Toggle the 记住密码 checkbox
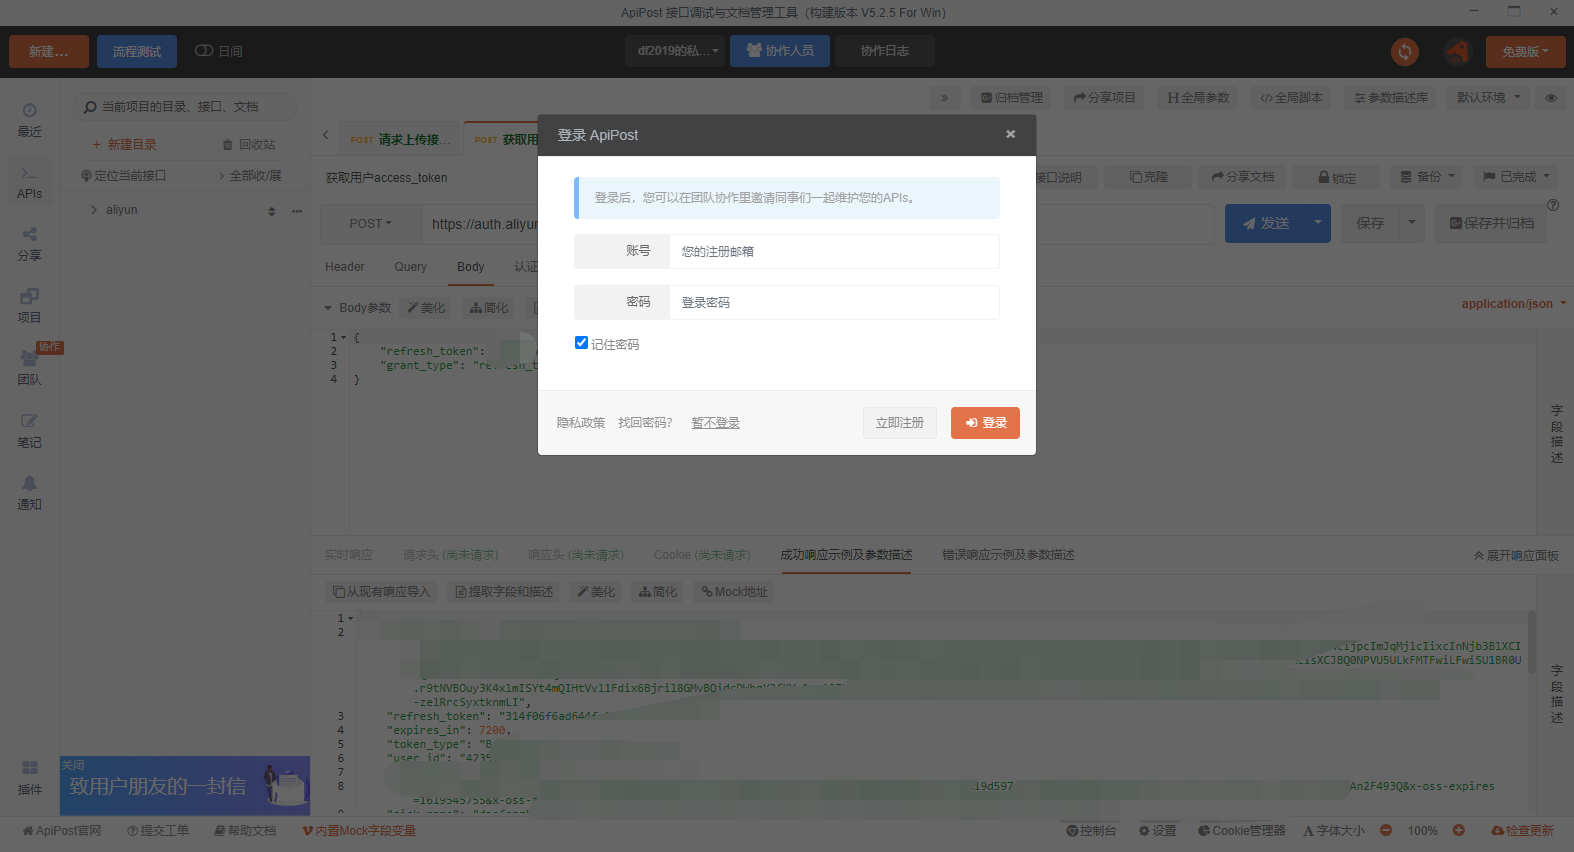Screen dimensions: 1574x852 tap(581, 343)
